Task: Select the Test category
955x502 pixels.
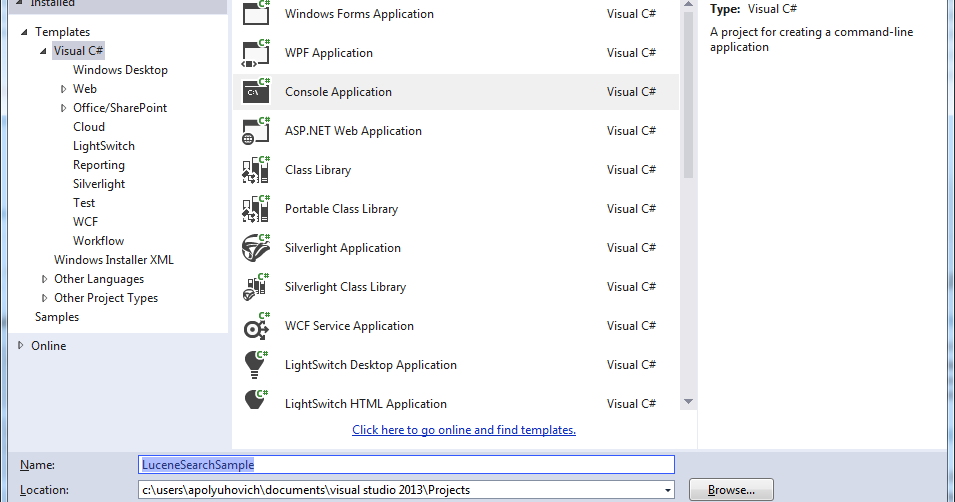Action: (84, 203)
